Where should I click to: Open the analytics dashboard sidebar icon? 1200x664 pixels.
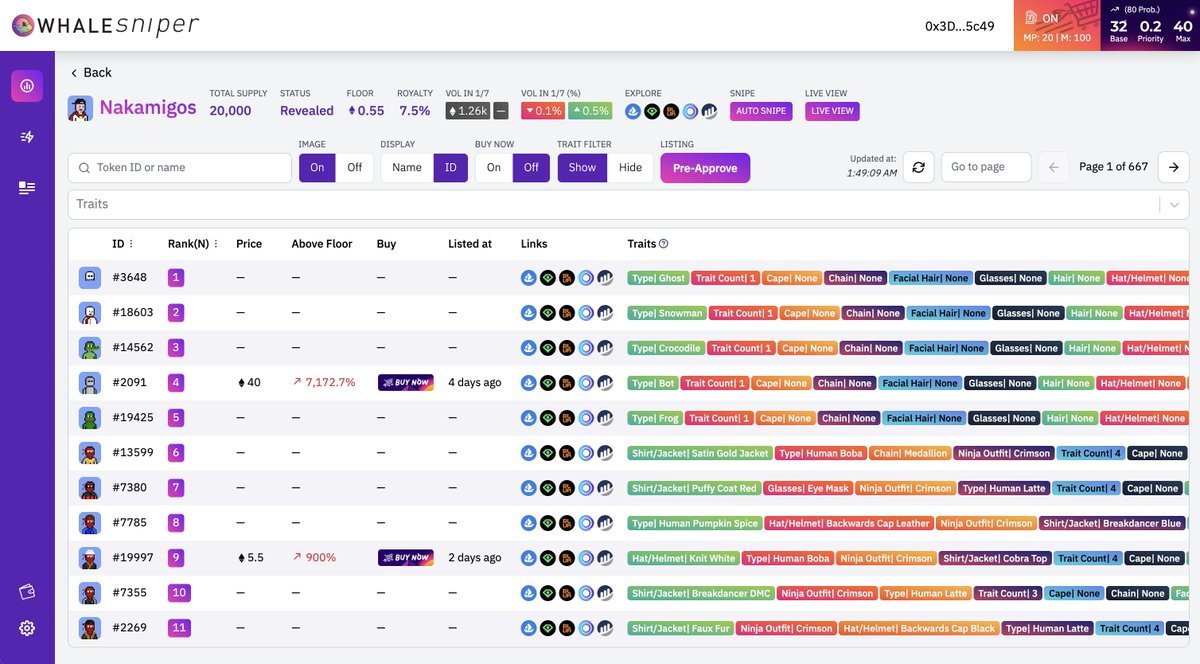point(27,86)
